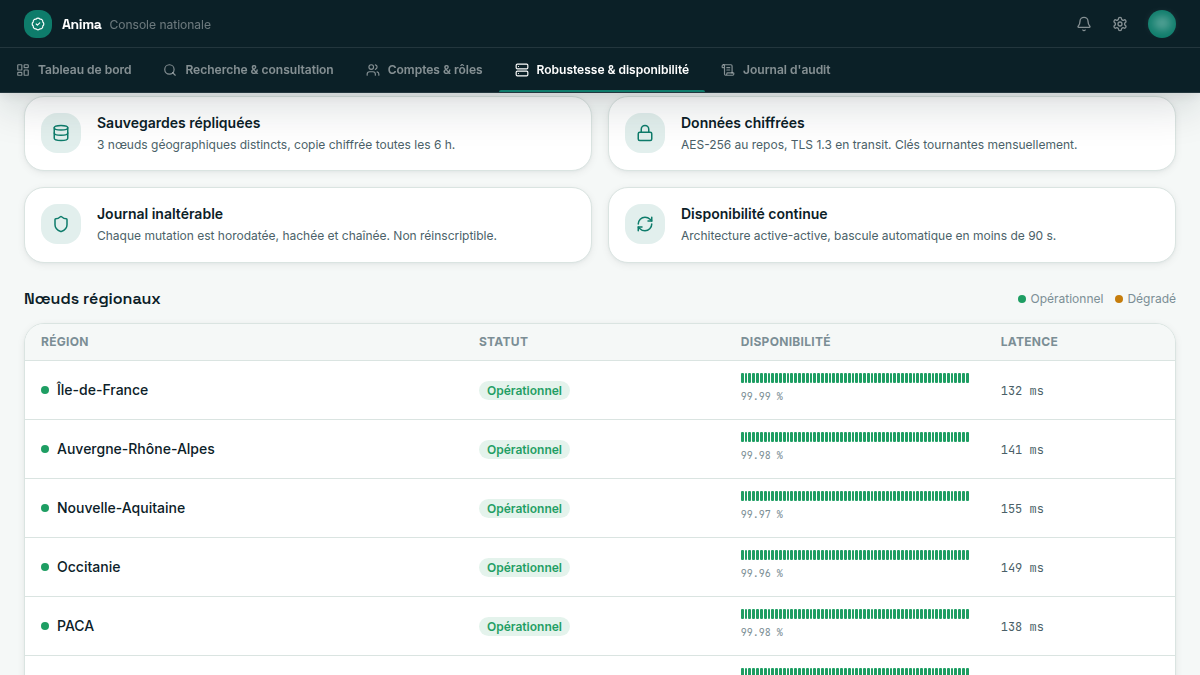Click the Opérationnel badge for Occitanie
Viewport: 1200px width, 675px height.
pos(524,568)
